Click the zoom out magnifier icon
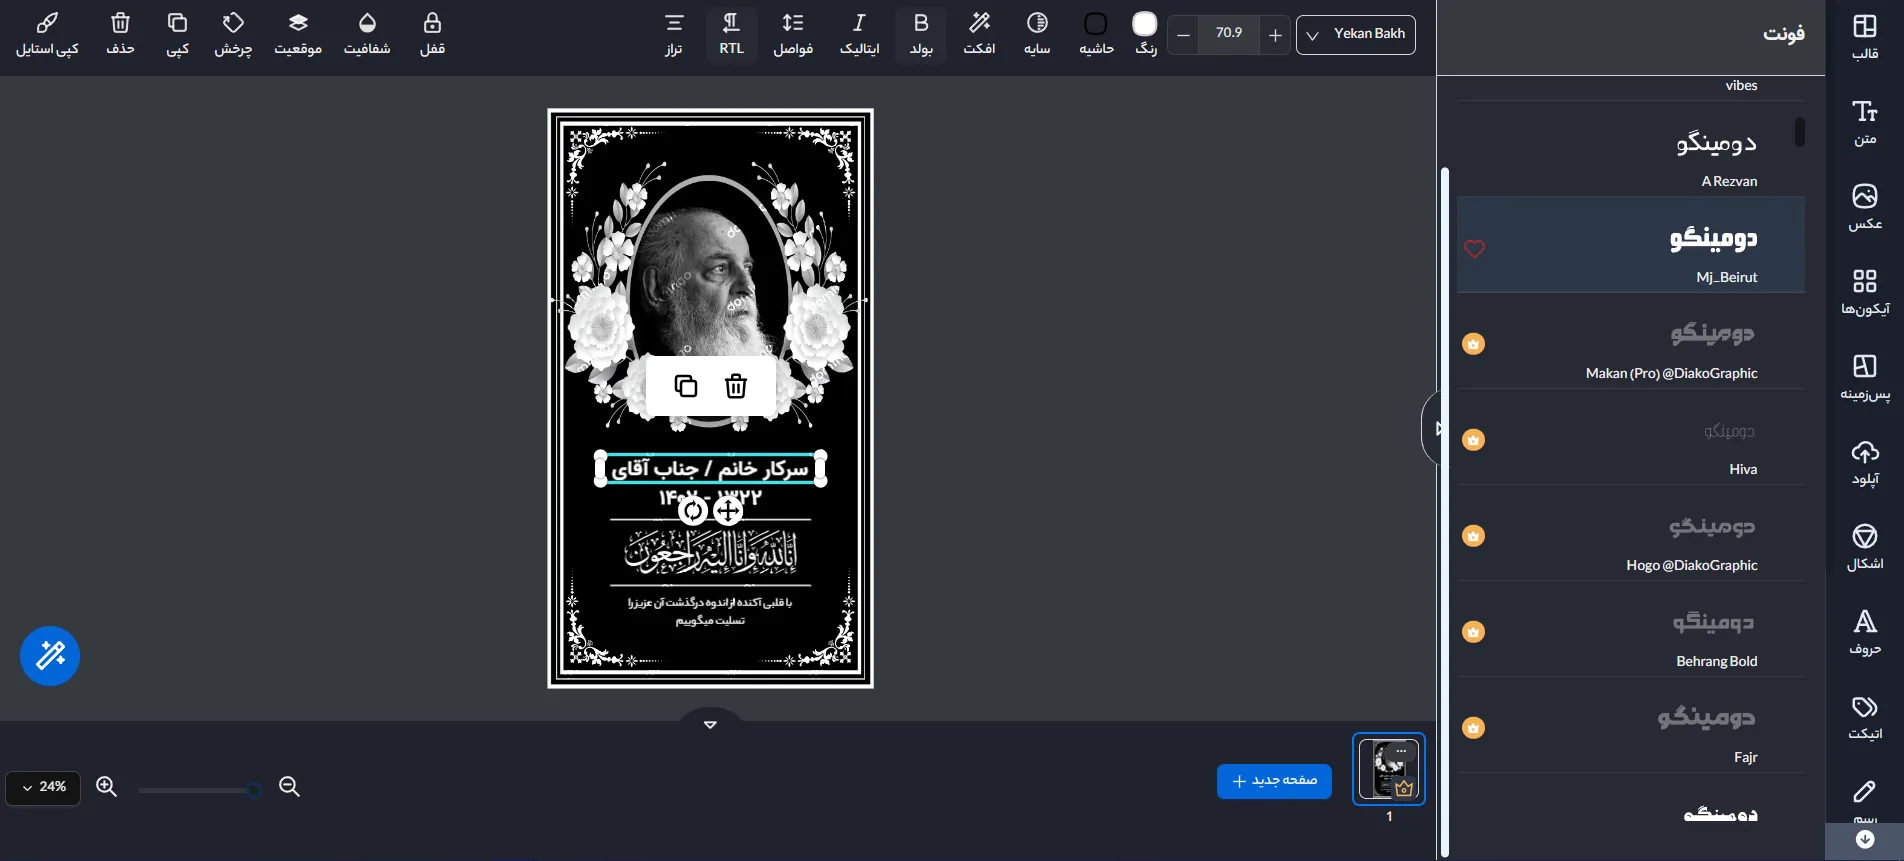The height and width of the screenshot is (861, 1904). [290, 787]
